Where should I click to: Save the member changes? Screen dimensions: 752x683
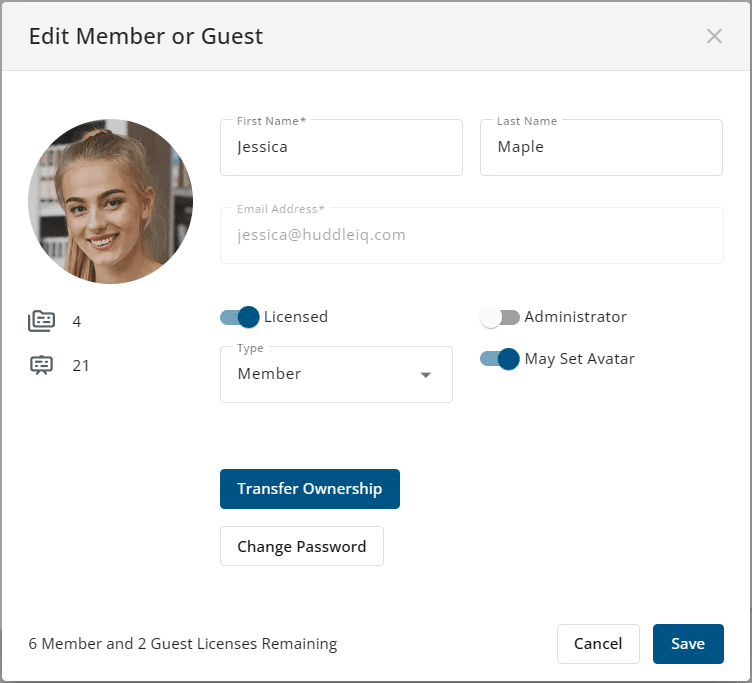click(x=688, y=644)
